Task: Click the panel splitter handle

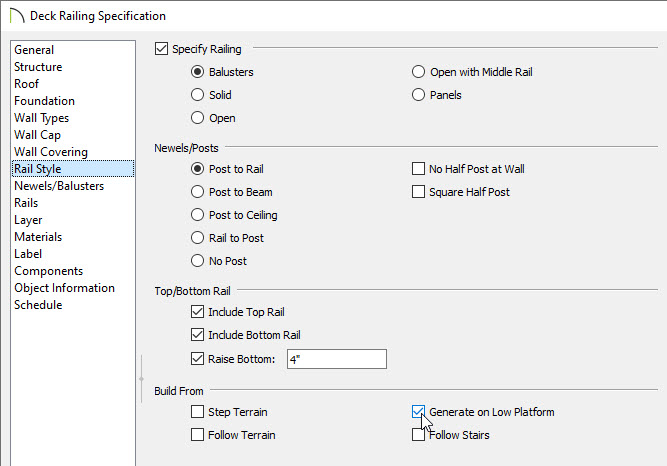Action: [141, 378]
